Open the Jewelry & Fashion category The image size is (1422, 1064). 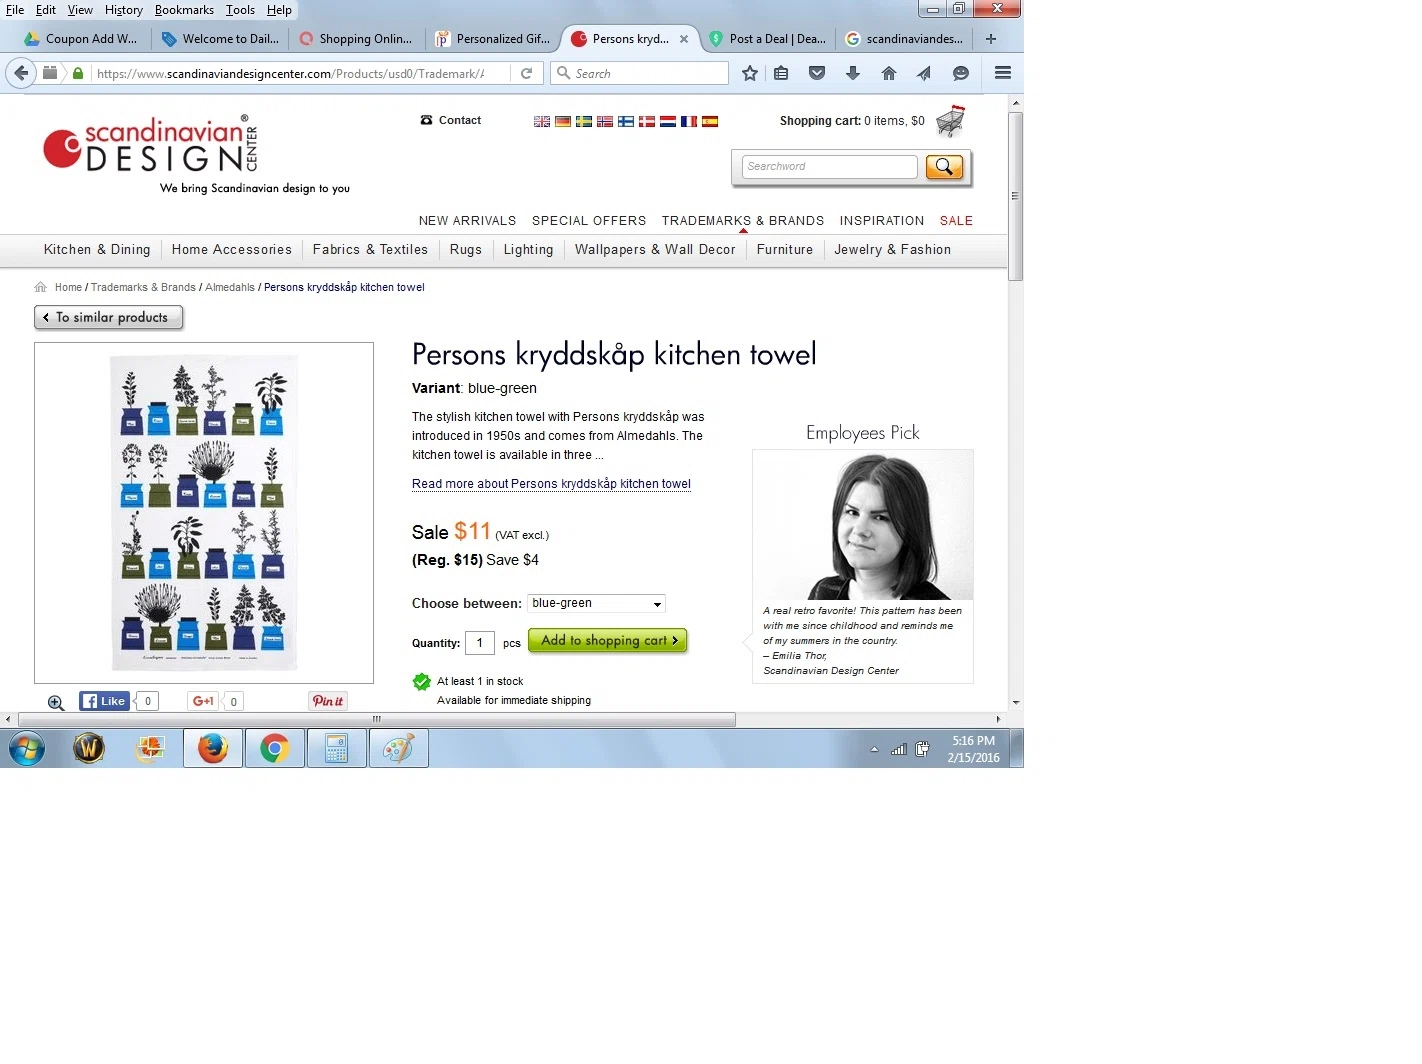892,250
